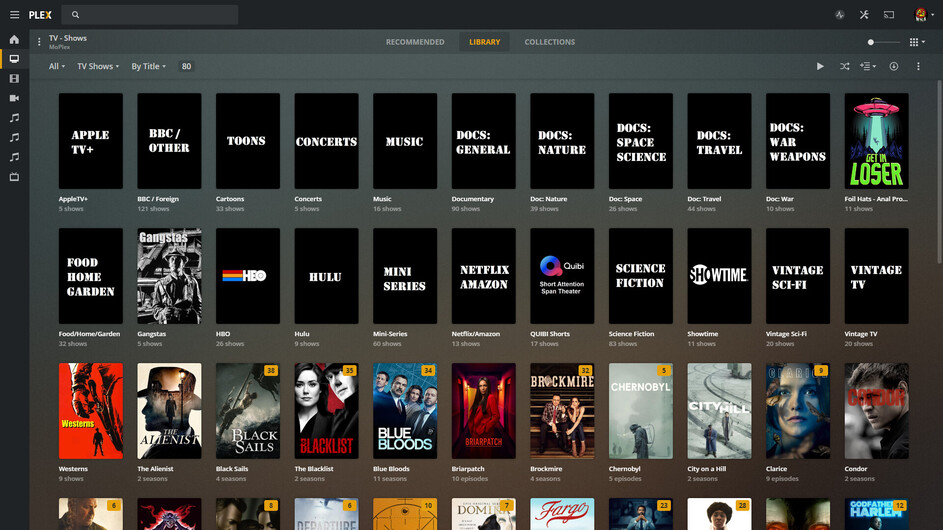Adjust the poster size slider
Screen dimensions: 943x530
pos(883,42)
